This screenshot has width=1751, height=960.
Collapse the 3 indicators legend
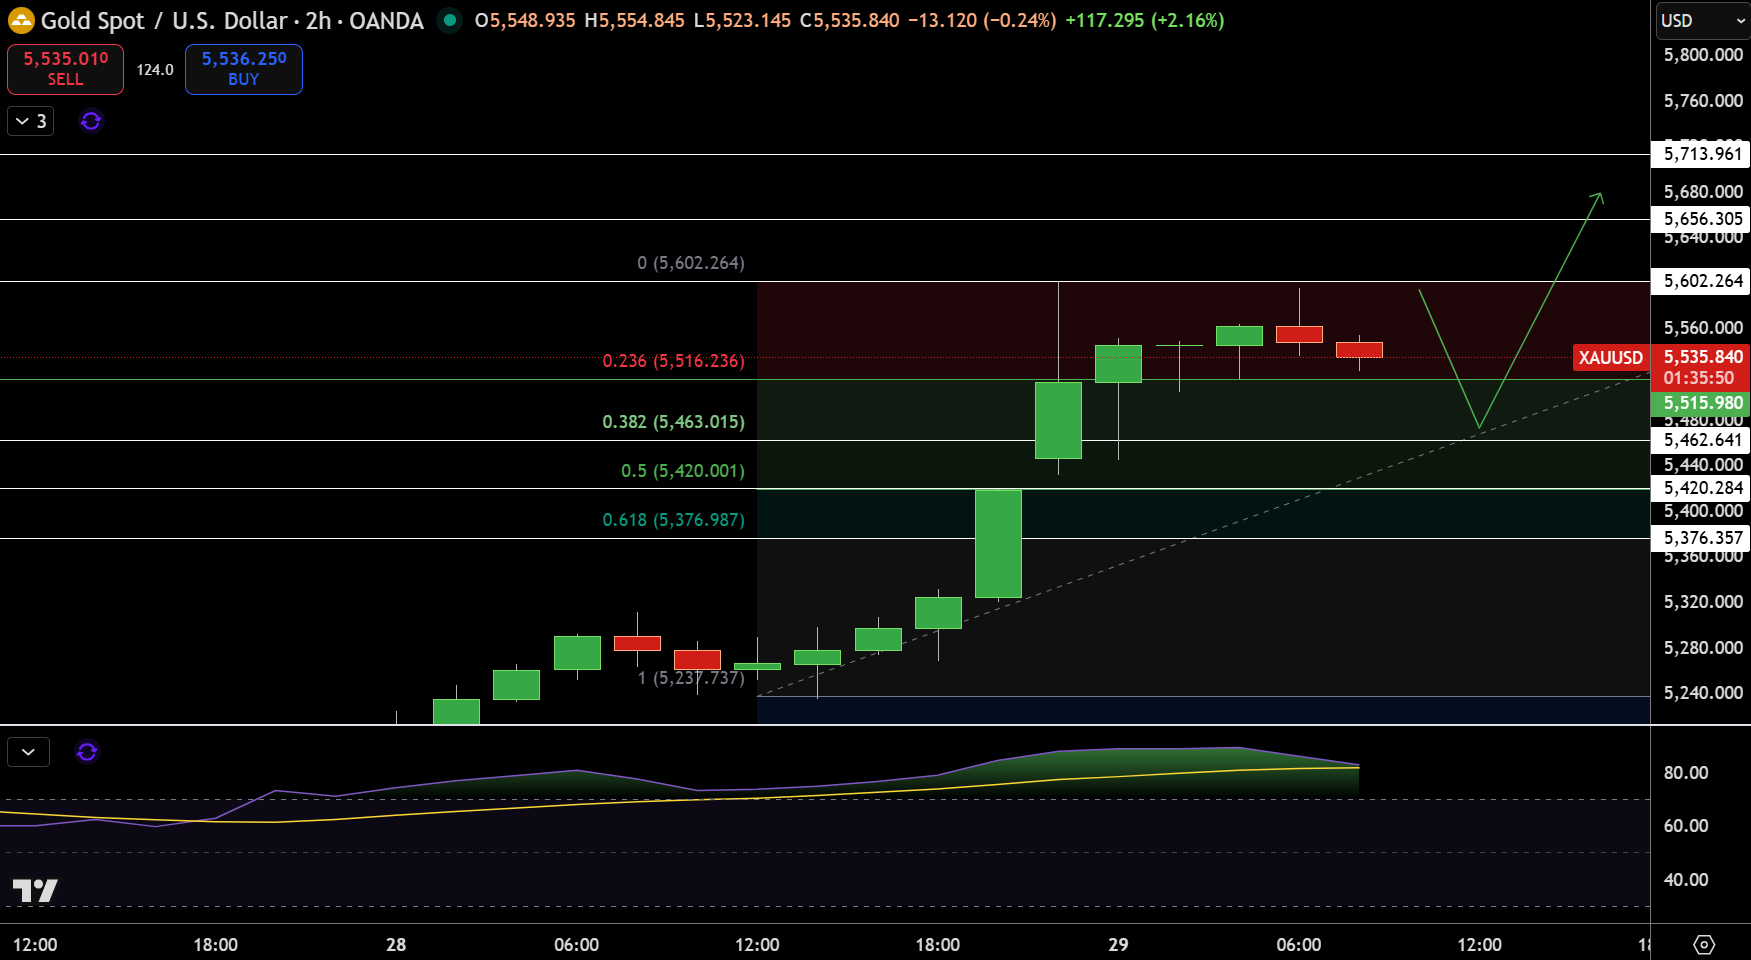click(x=30, y=121)
